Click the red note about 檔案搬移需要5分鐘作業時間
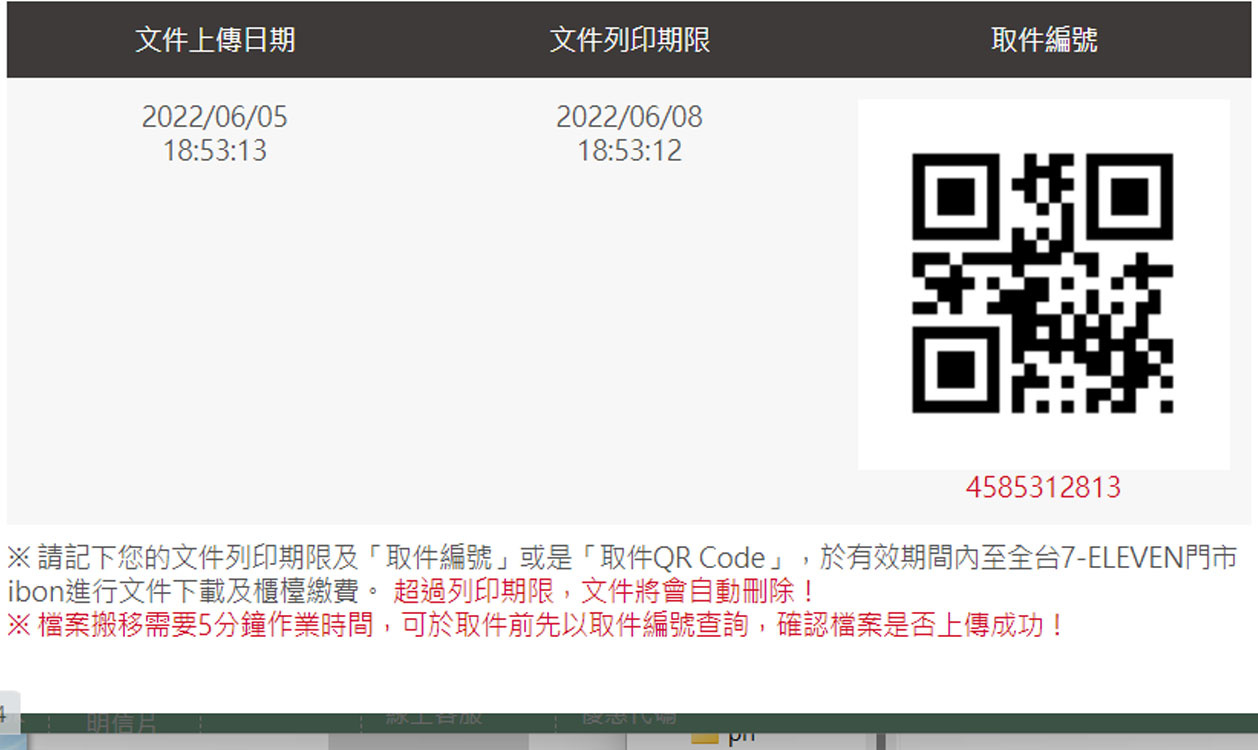1258x750 pixels. coord(536,626)
